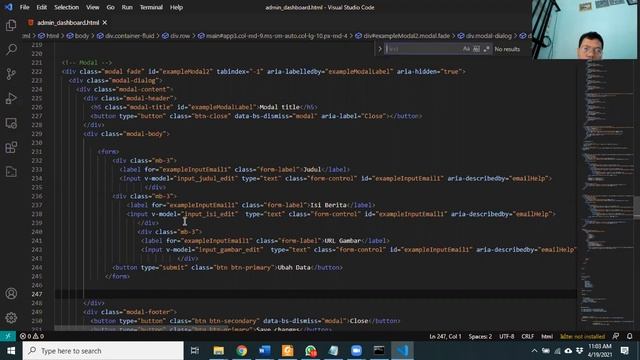Viewport: 640px width, 360px height.
Task: Click the Visual Studio Code taskbar icon
Action: [402, 351]
